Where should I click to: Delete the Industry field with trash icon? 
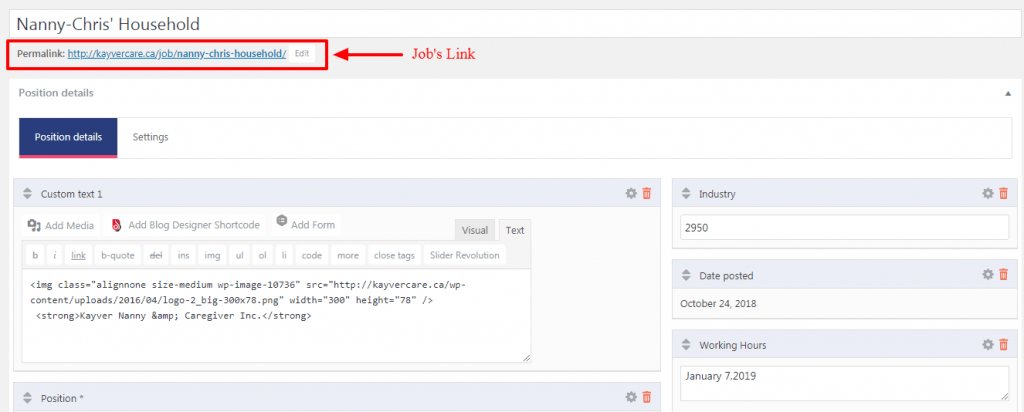click(1004, 194)
